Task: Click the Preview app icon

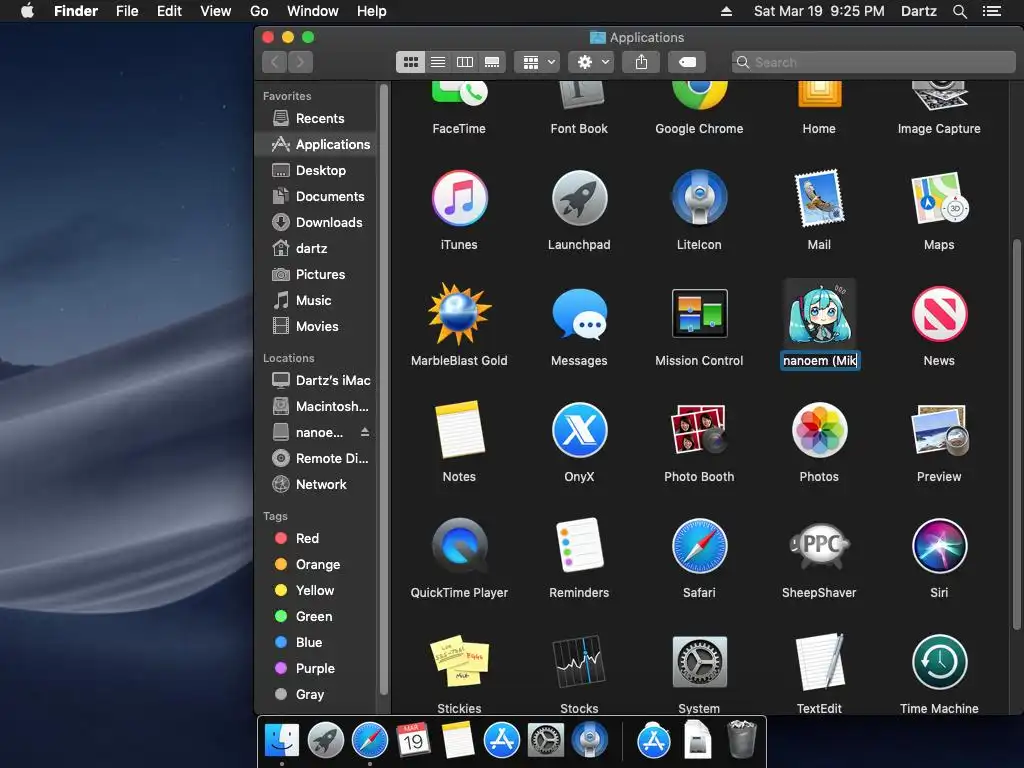Action: (x=939, y=430)
